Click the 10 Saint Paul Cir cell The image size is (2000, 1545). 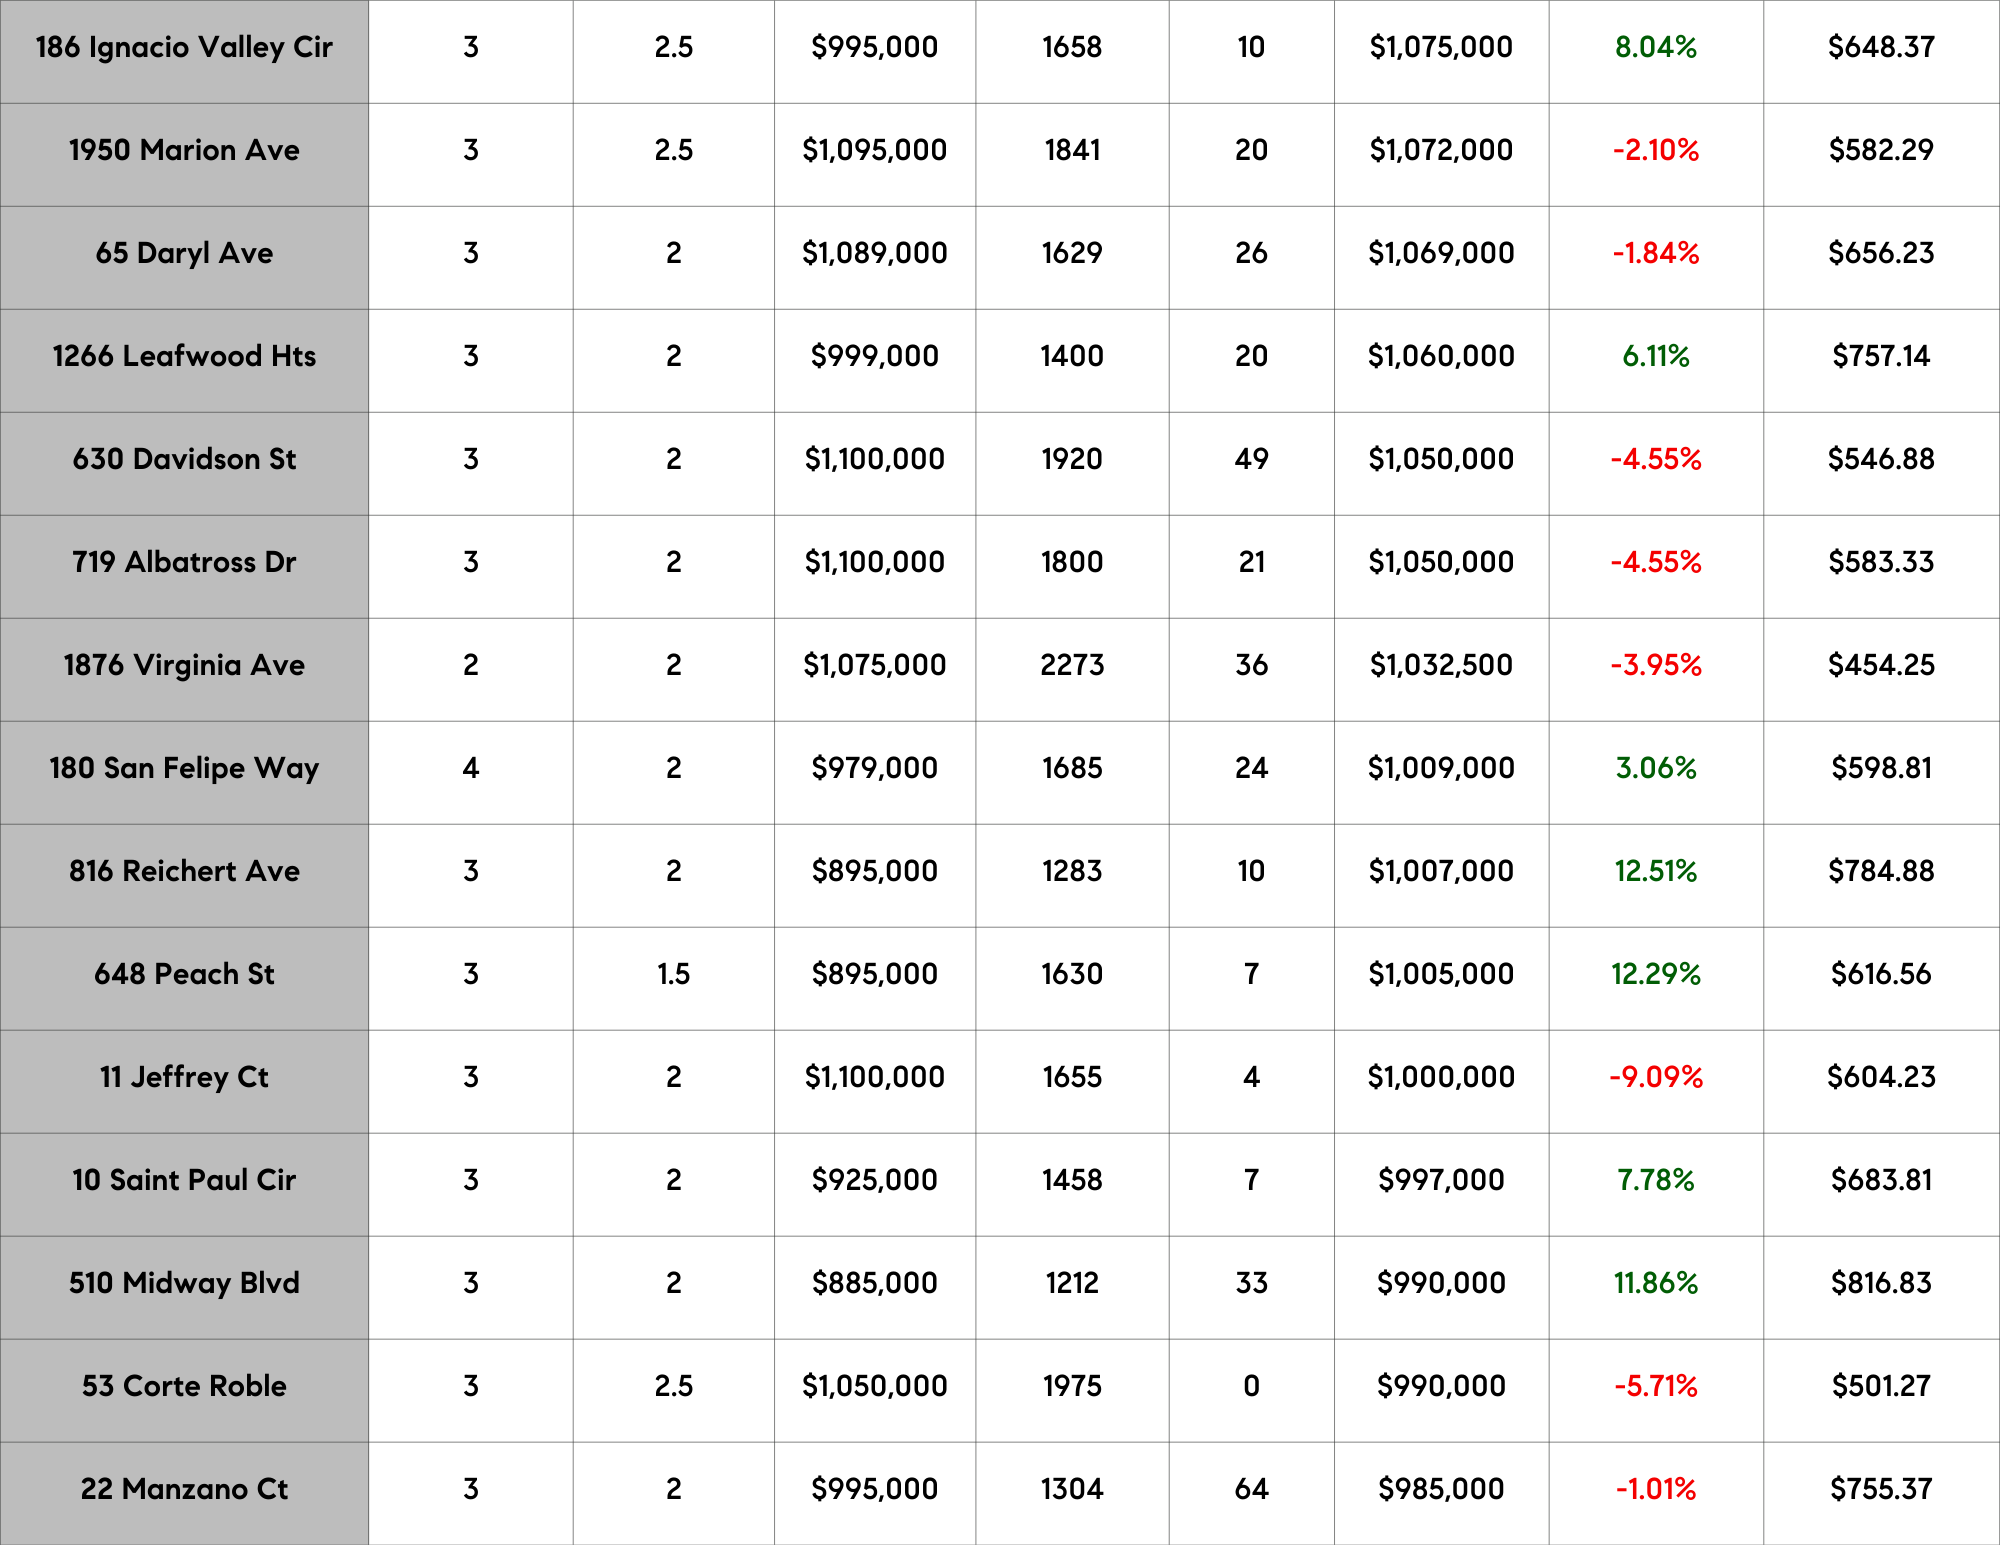[184, 1181]
